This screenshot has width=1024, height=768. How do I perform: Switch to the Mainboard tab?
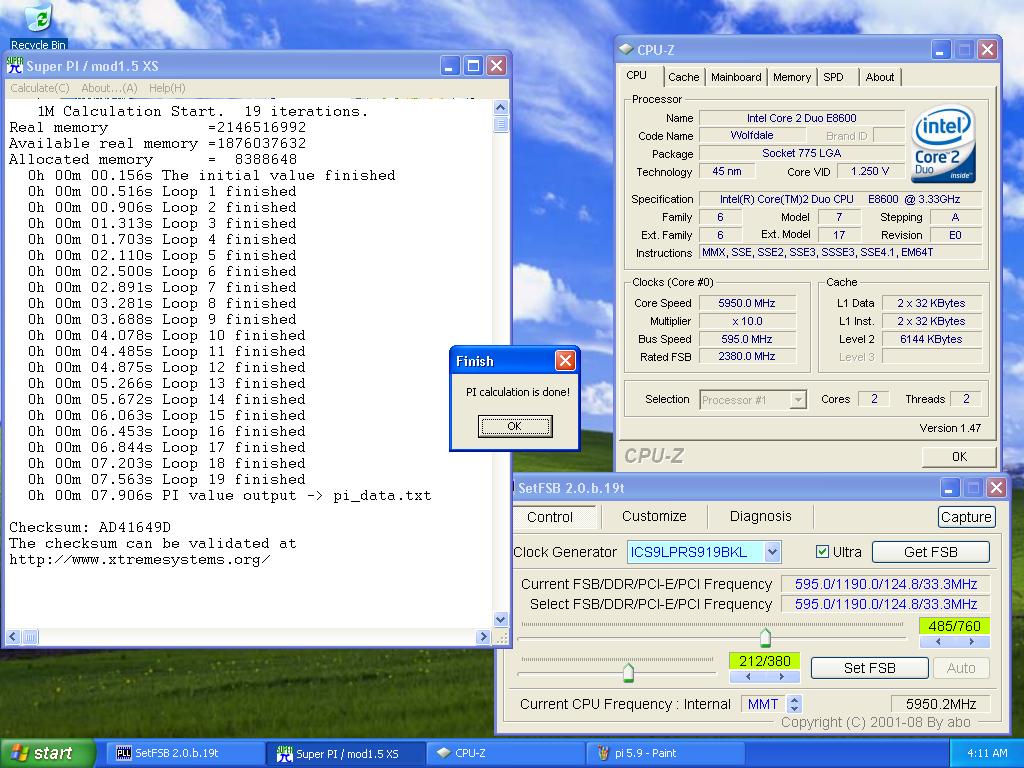(736, 77)
